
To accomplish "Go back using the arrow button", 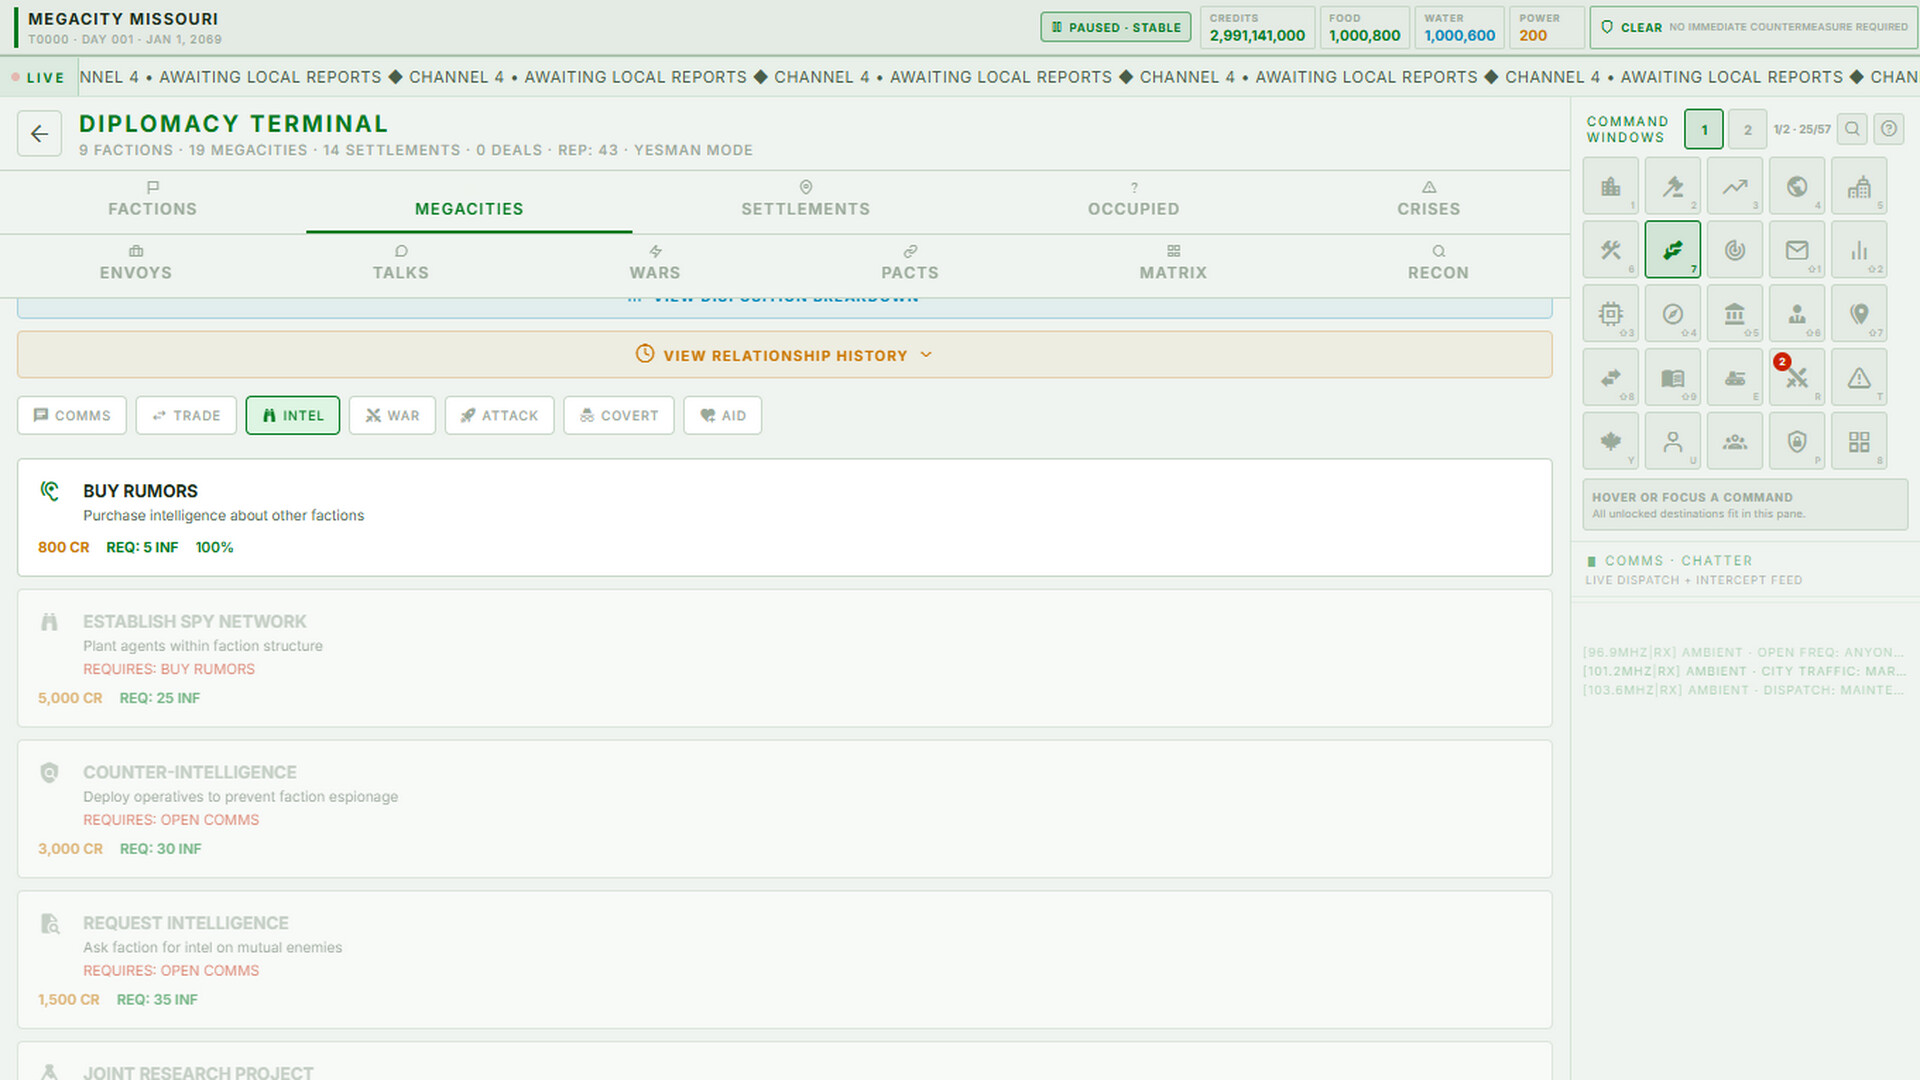I will click(39, 133).
